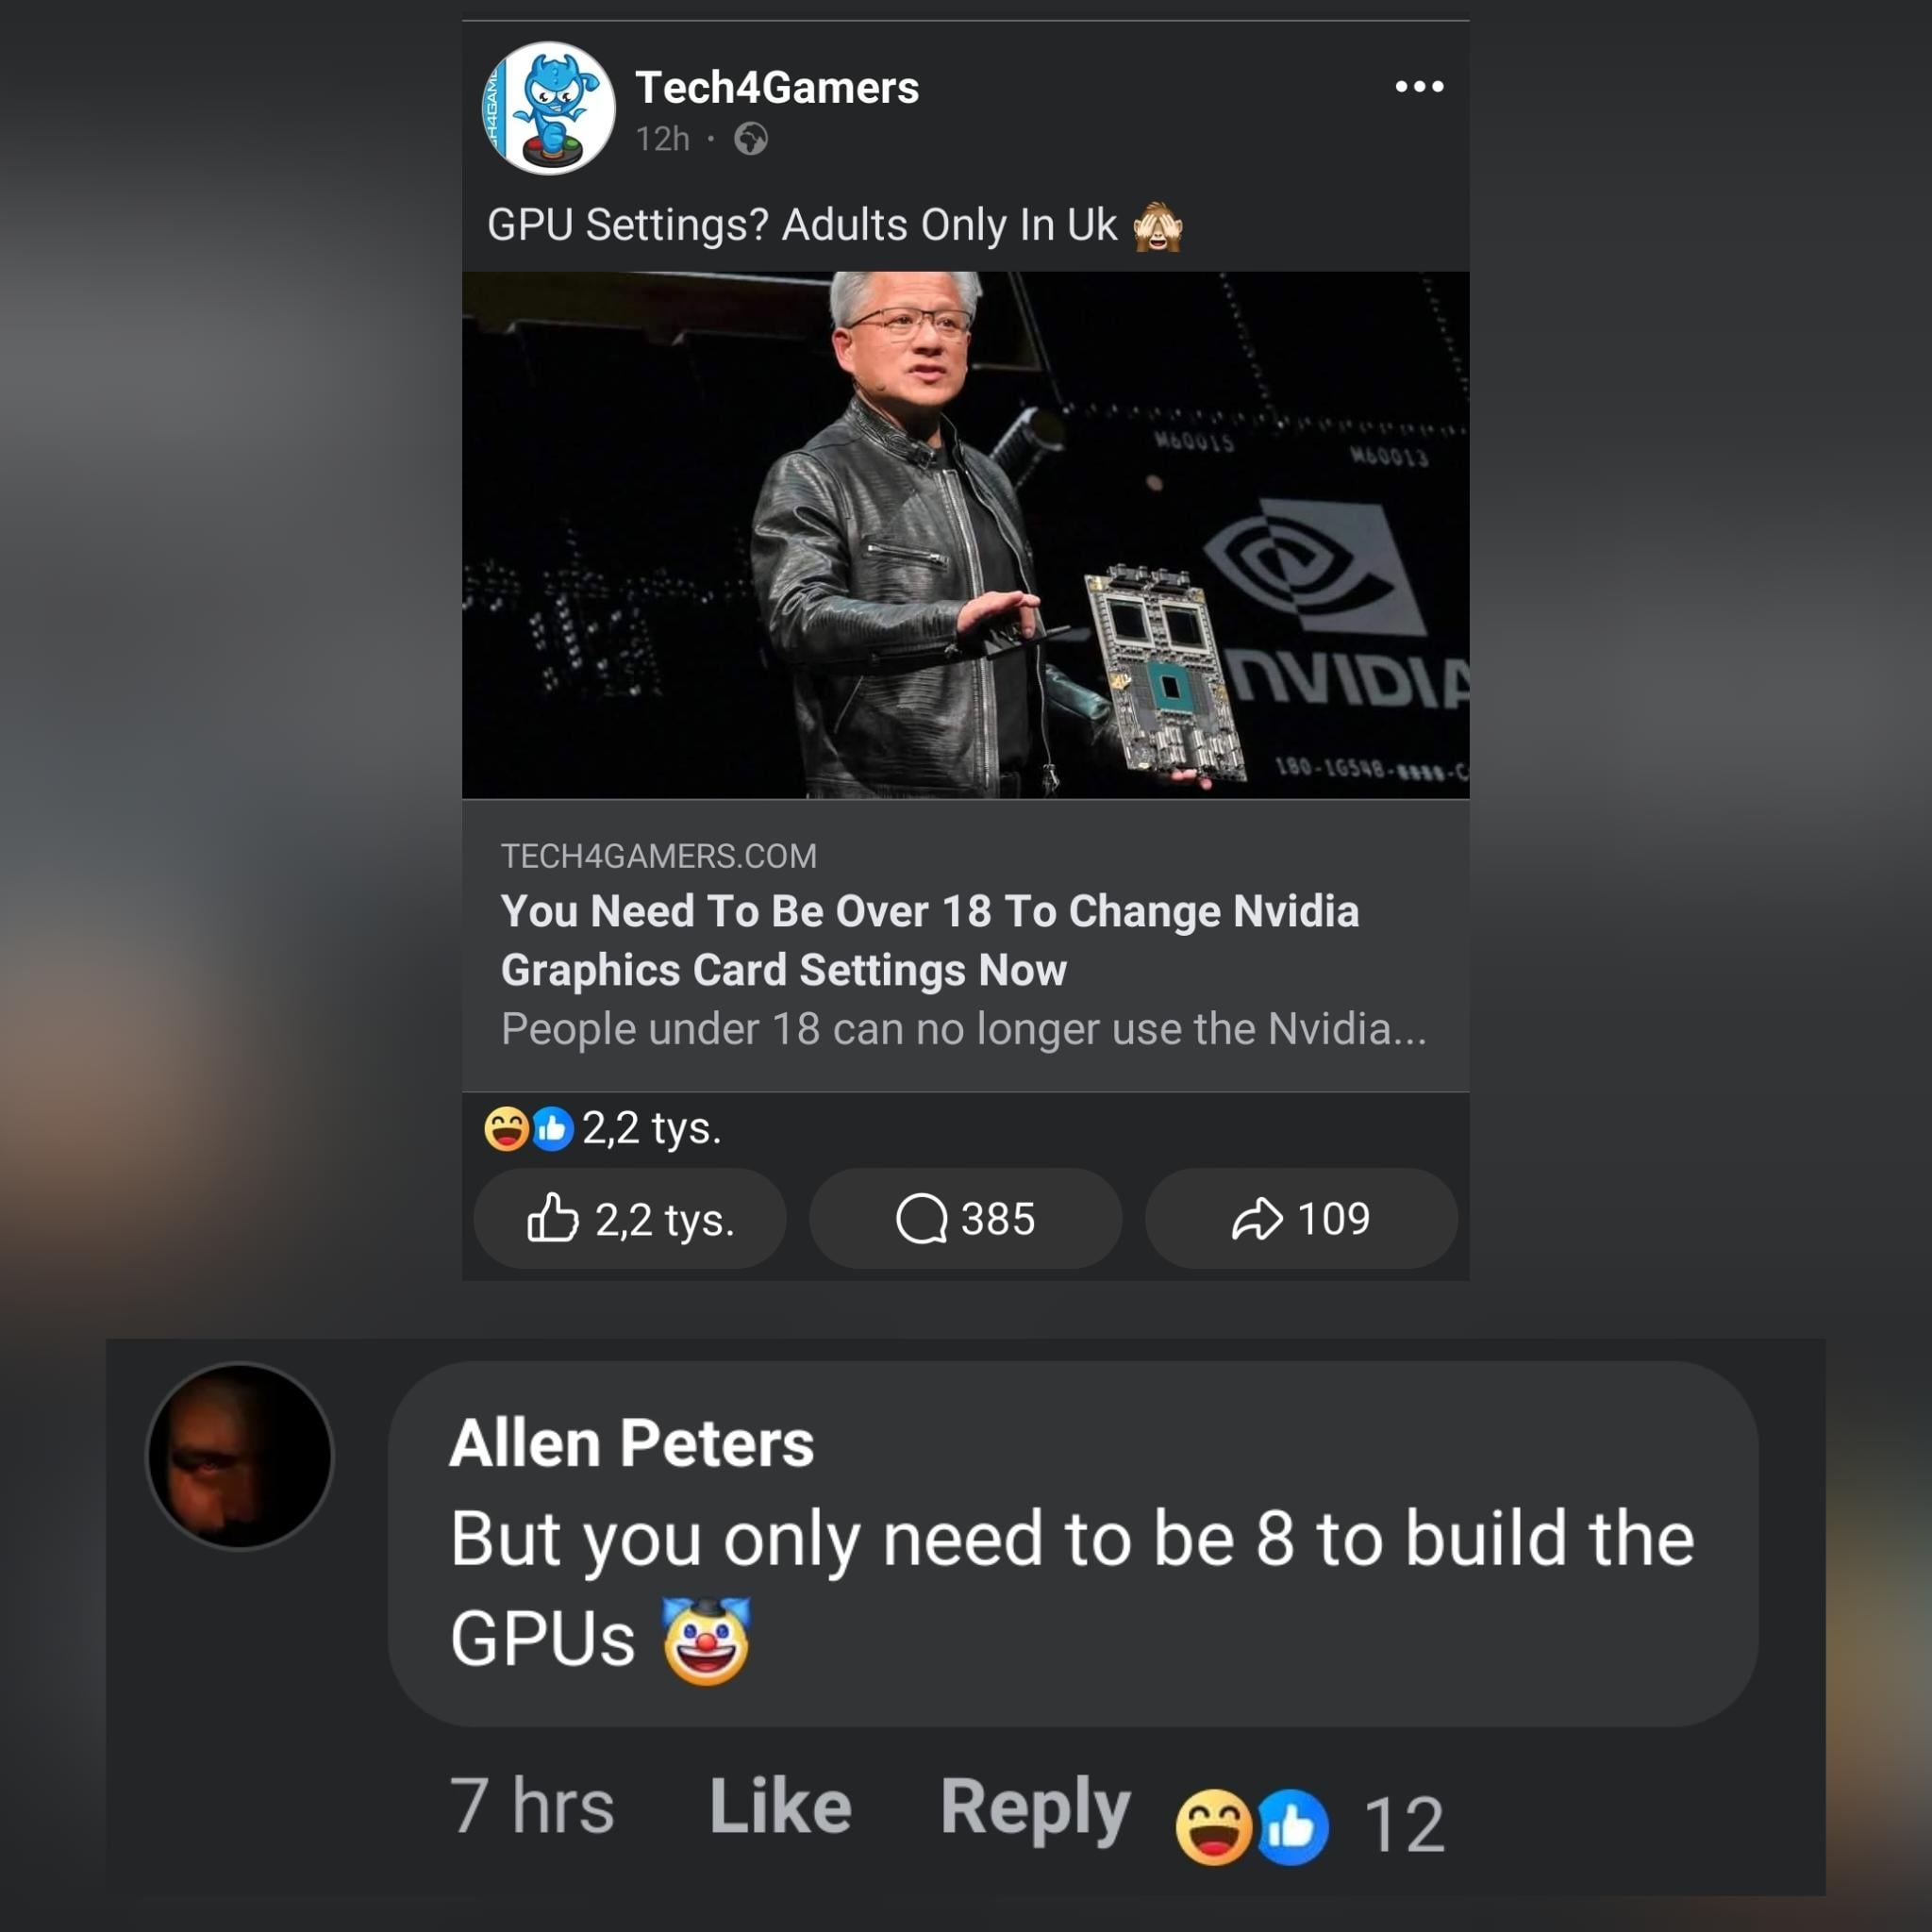Click comment's haha reaction emoji
The image size is (1932, 1932).
pos(1214,1827)
